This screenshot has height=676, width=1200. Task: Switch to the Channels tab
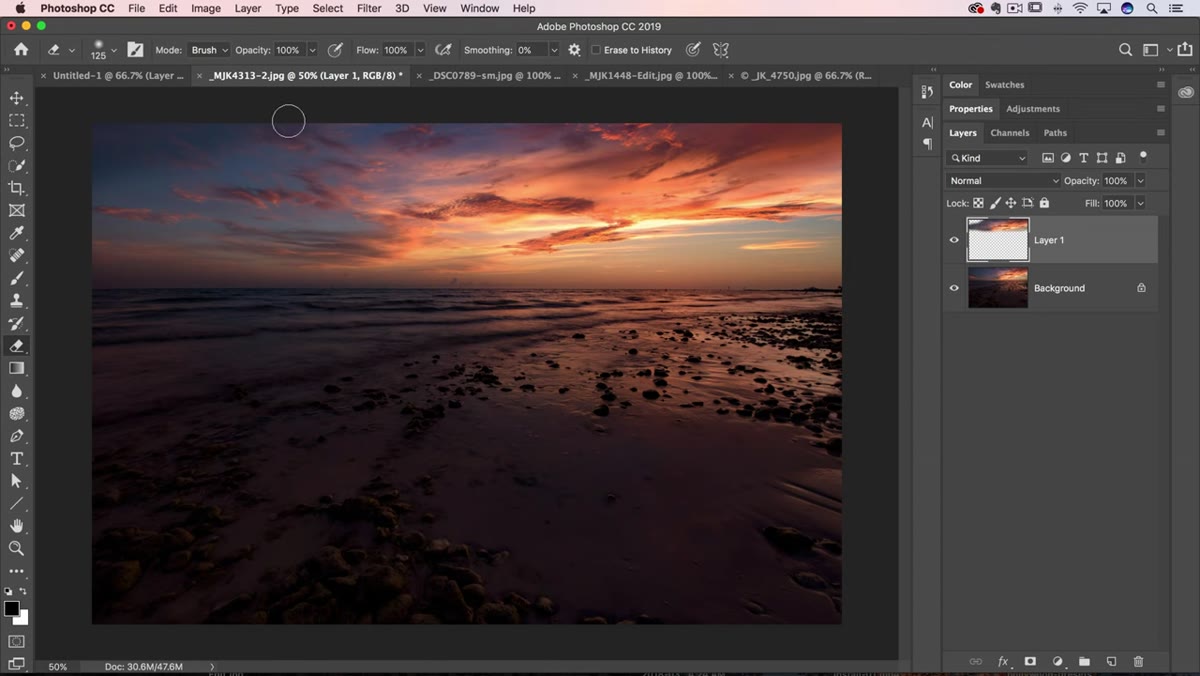point(1009,133)
